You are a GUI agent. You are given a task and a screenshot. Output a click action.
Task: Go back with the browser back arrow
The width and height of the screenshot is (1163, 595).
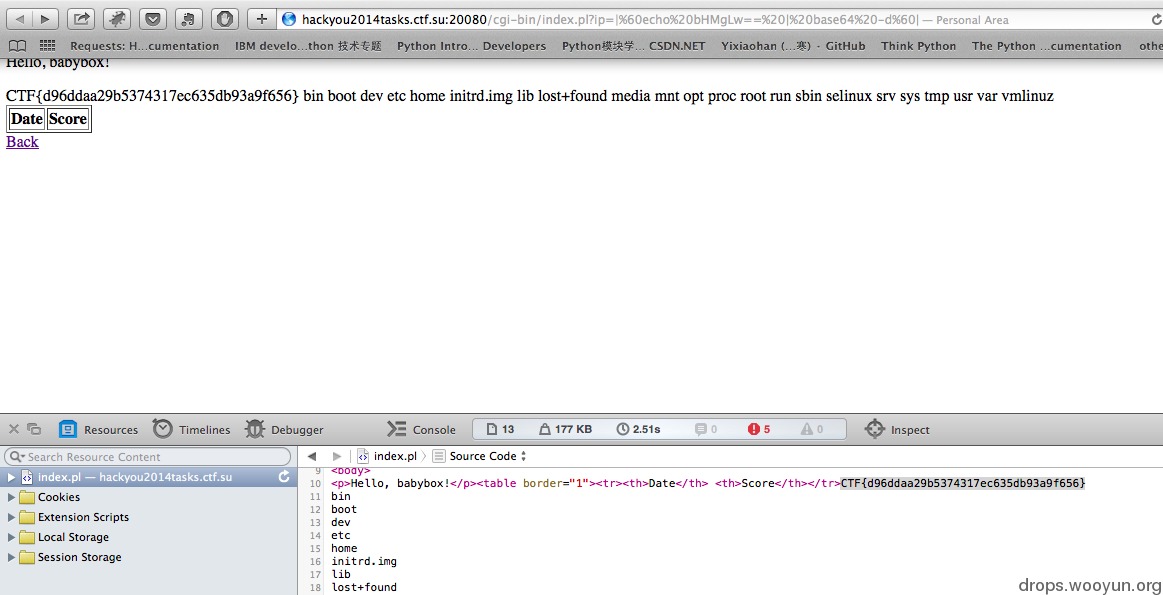click(19, 19)
